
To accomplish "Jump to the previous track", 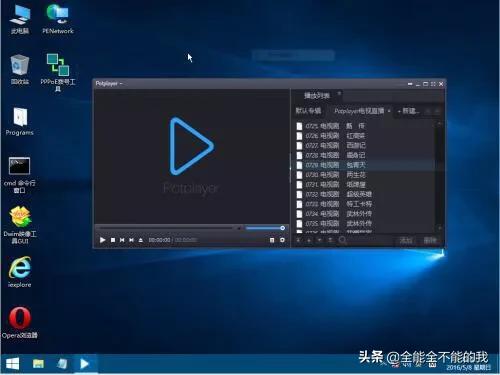I will (122, 240).
